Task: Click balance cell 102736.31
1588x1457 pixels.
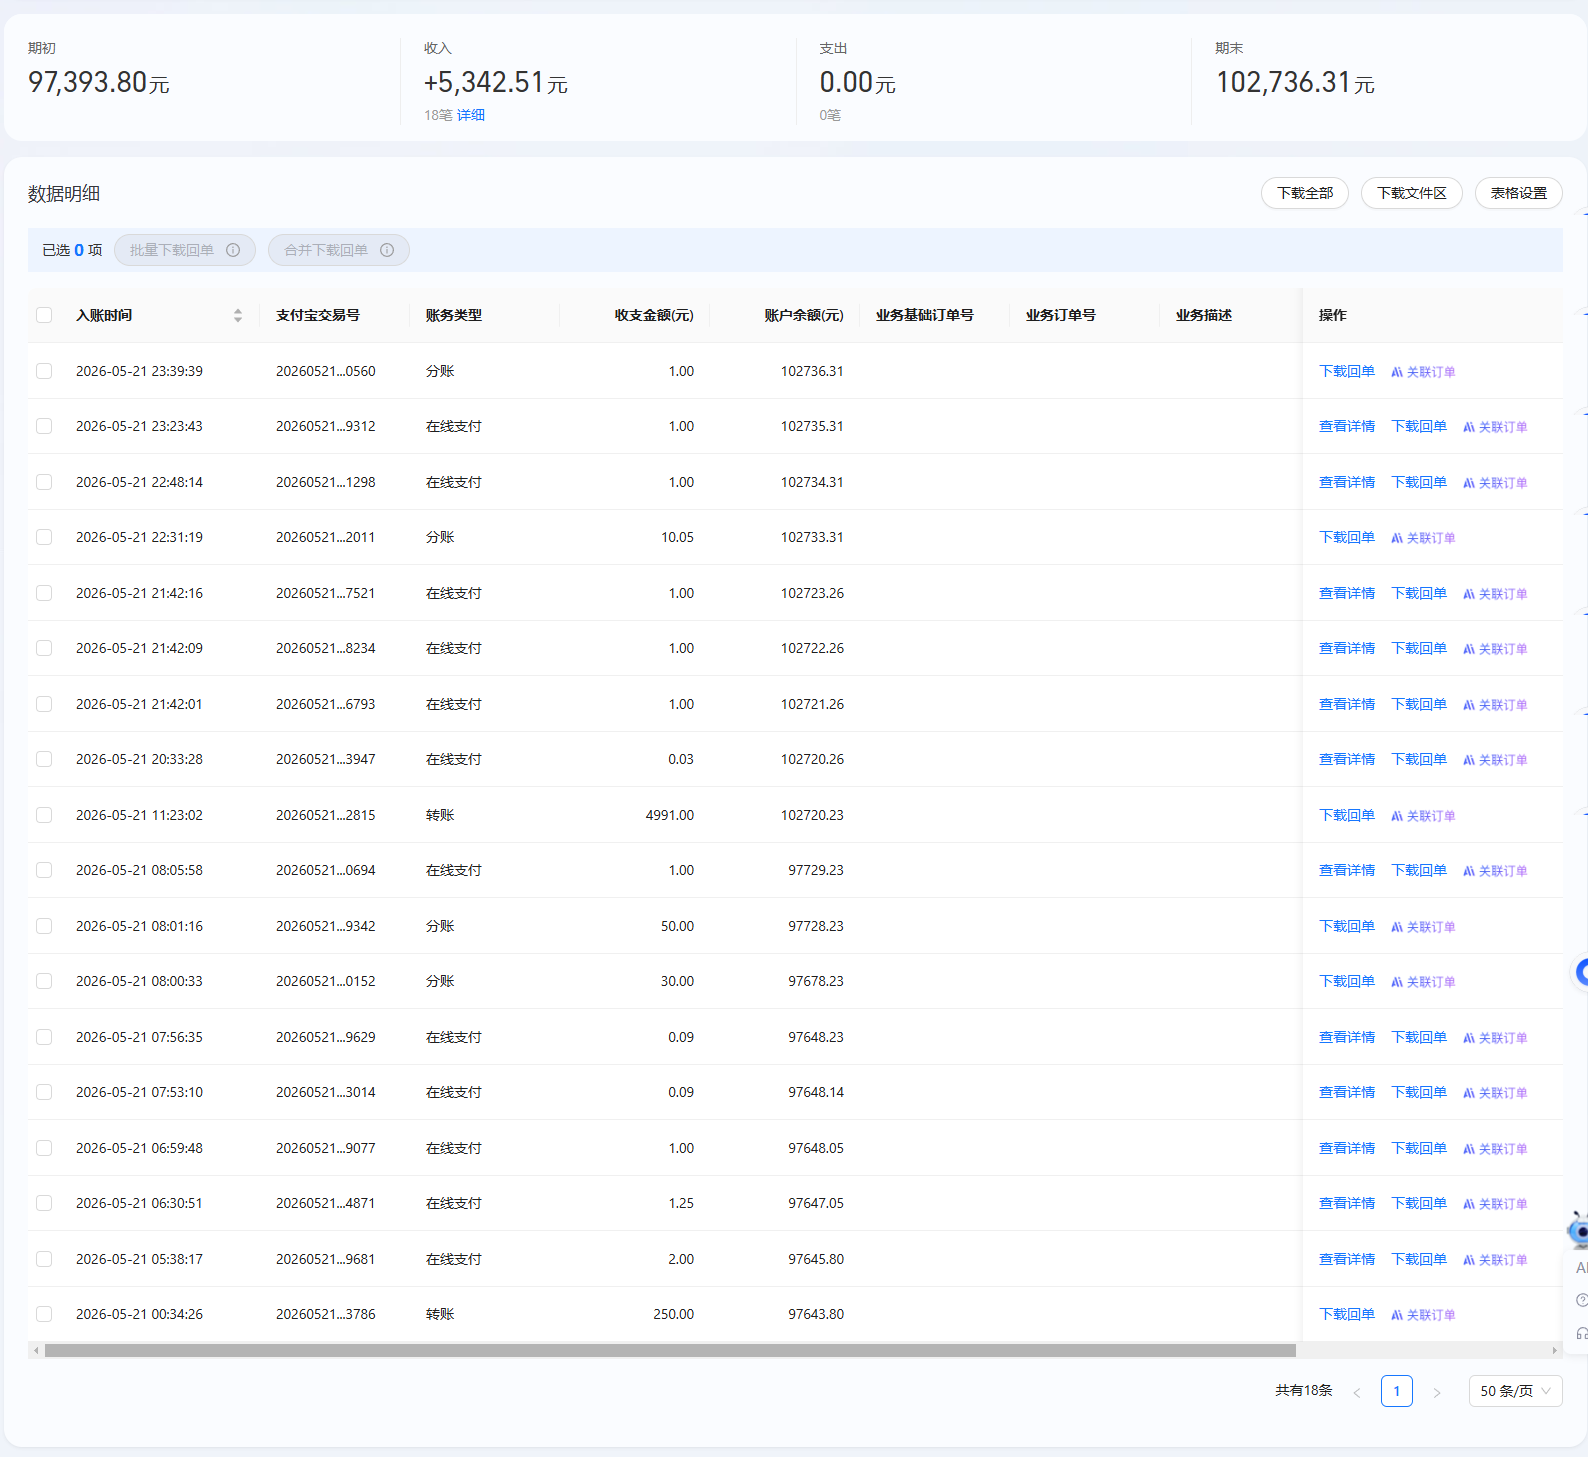Action: 812,371
